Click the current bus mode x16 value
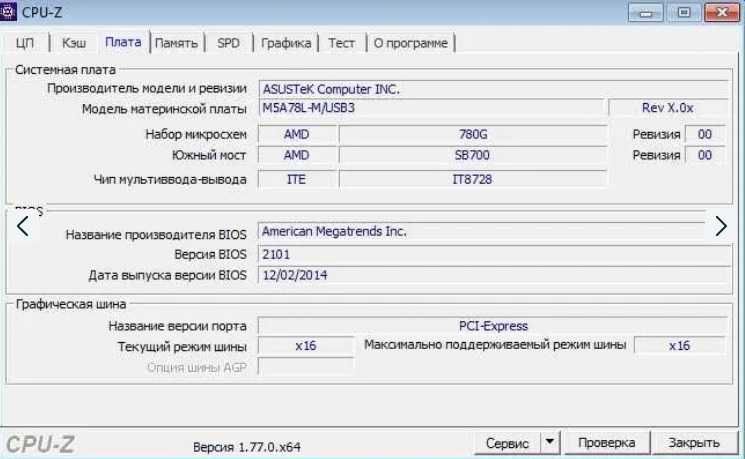This screenshot has width=745, height=459. [306, 346]
